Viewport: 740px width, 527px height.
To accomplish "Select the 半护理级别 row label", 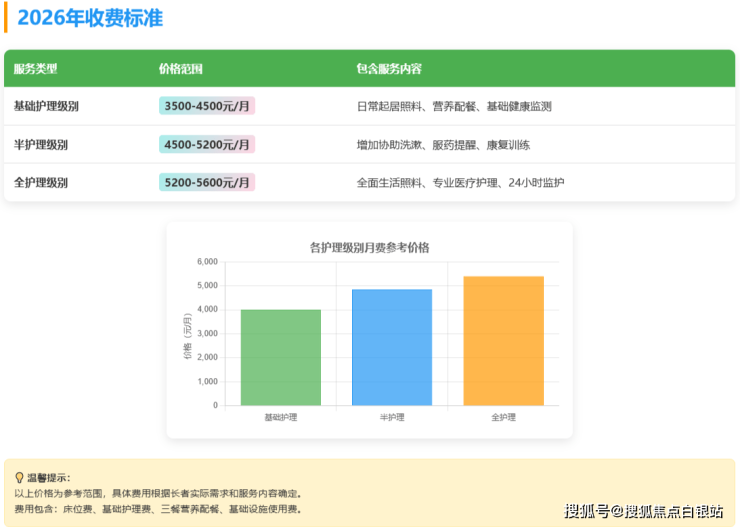I will point(41,144).
